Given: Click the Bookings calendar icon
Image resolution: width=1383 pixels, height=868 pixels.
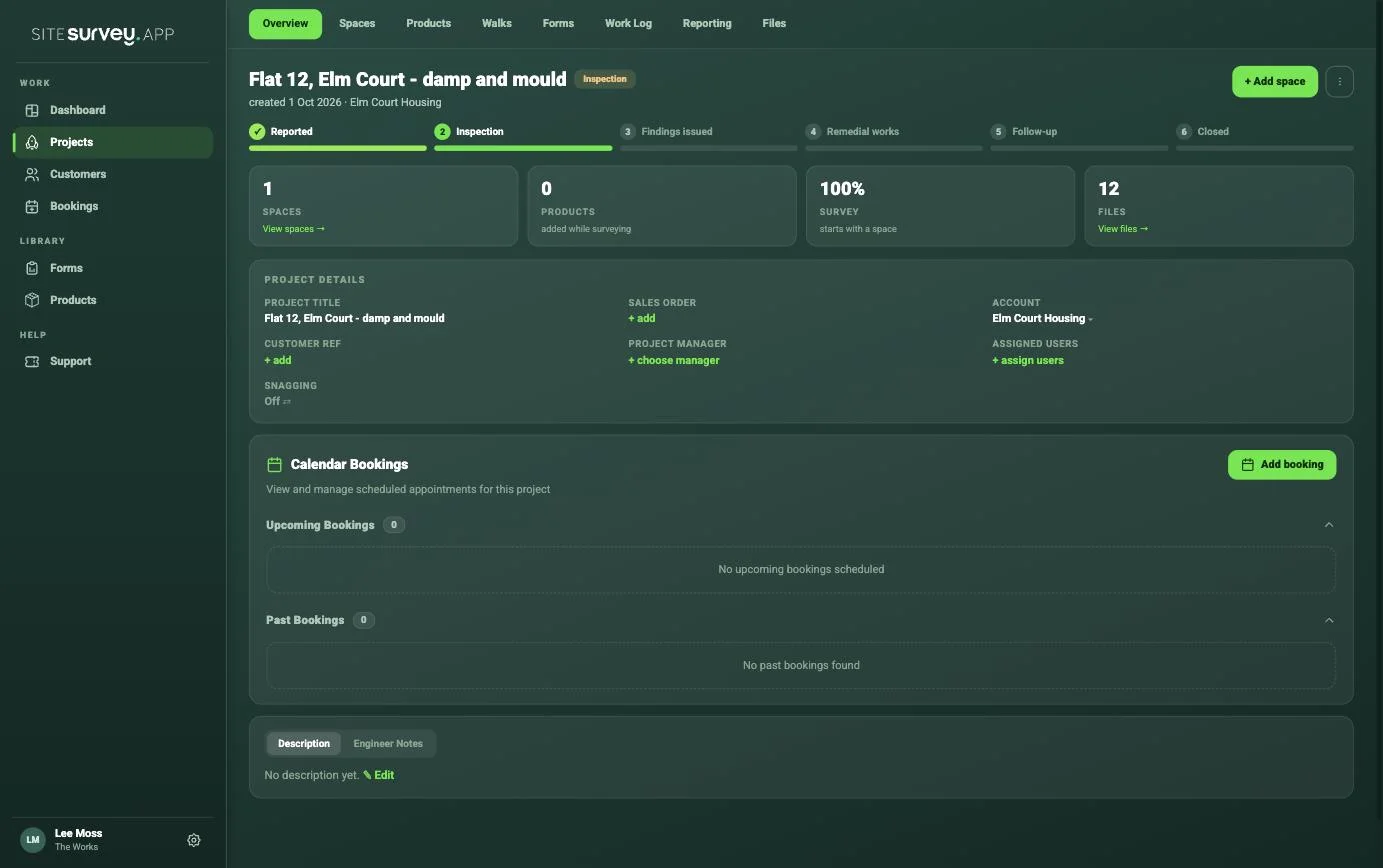Looking at the screenshot, I should [x=32, y=206].
